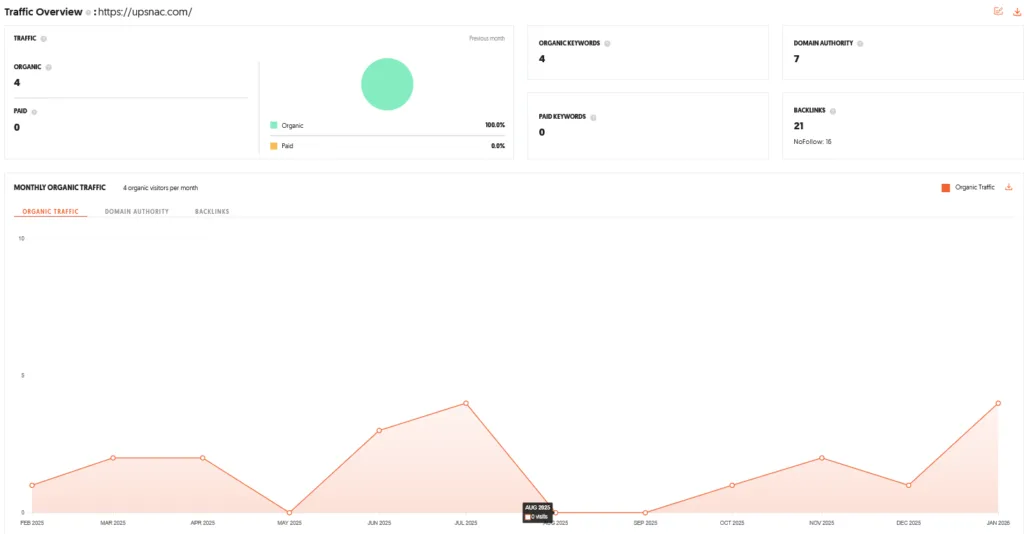Click the https://upsnac.com/ URL in title

point(145,12)
